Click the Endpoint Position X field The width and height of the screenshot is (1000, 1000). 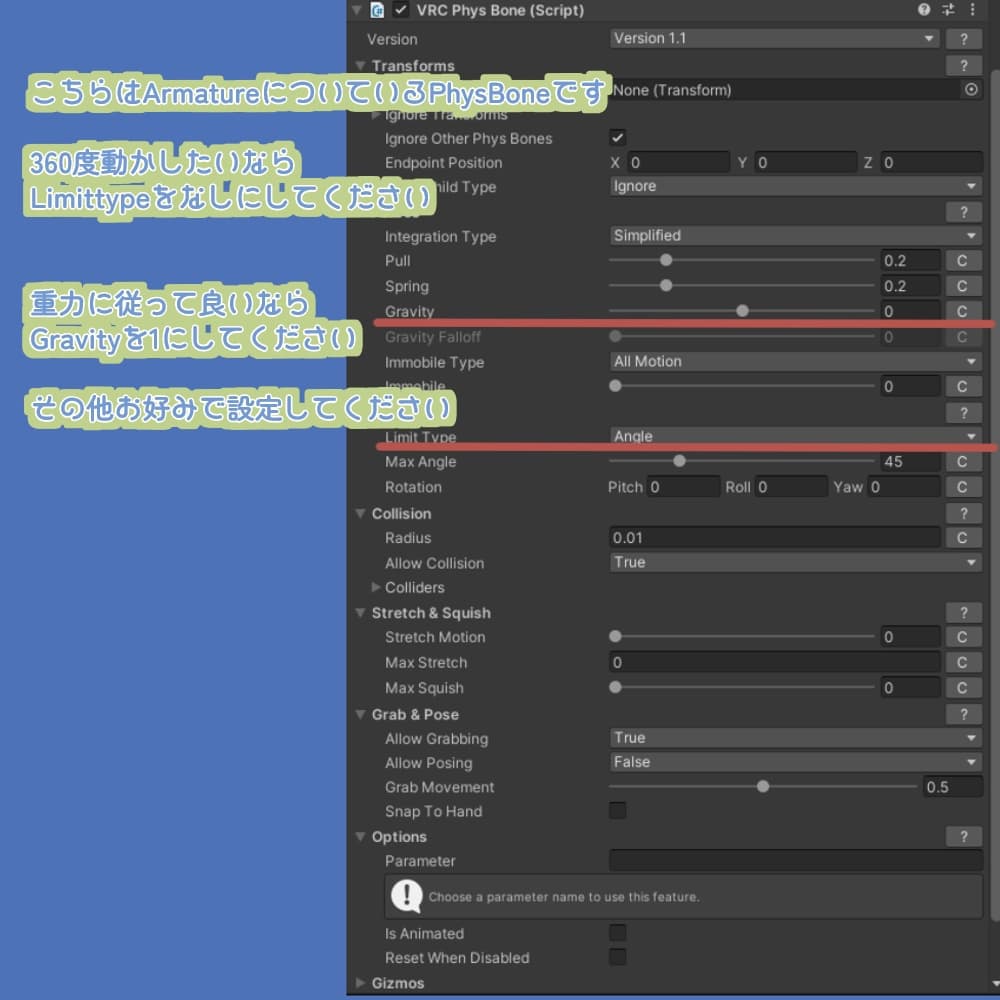[678, 163]
